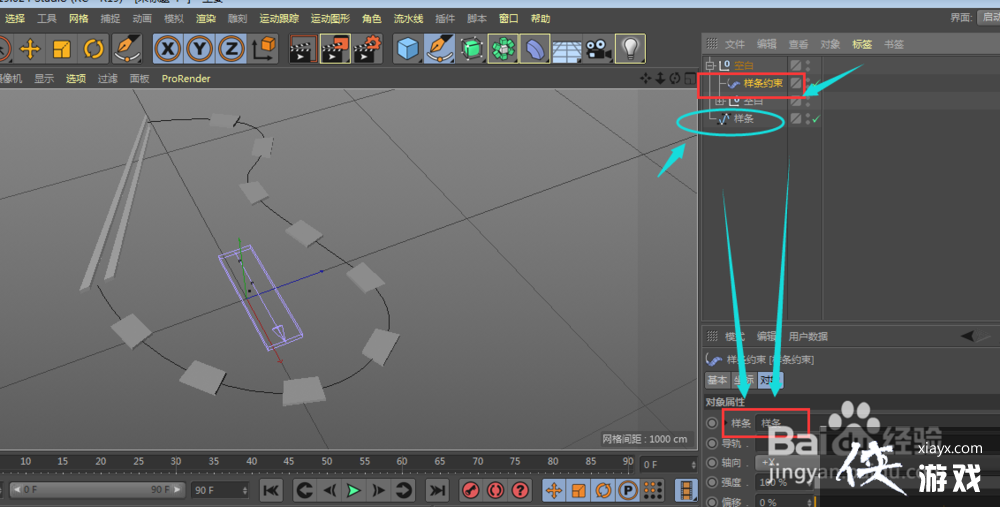Select the Move tool
The width and height of the screenshot is (1000, 507).
tap(30, 48)
